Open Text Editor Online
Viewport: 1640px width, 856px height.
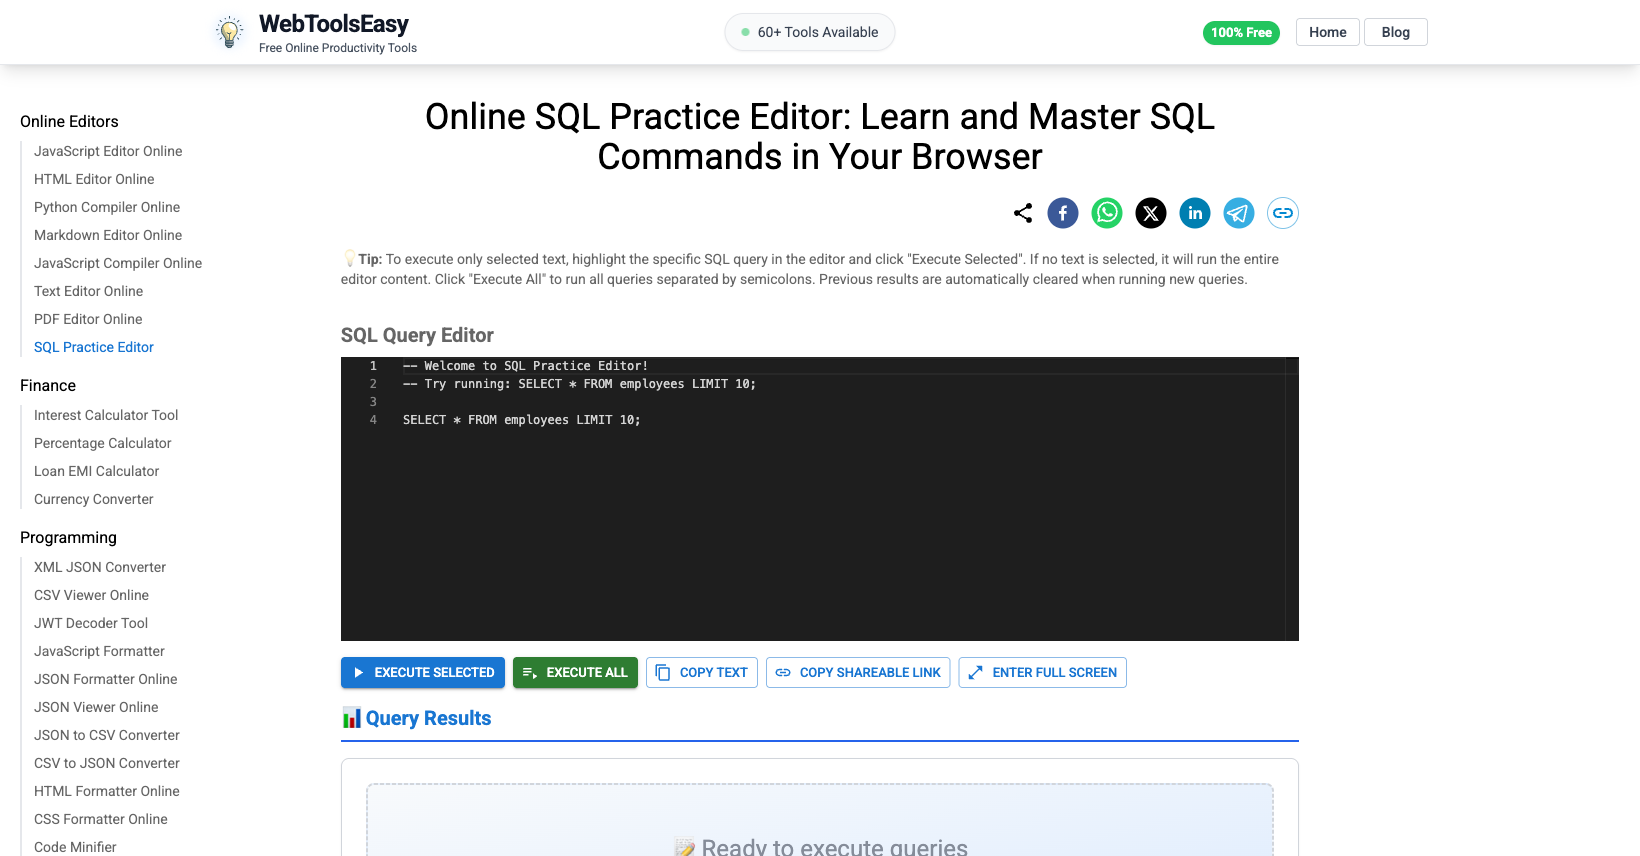(88, 291)
